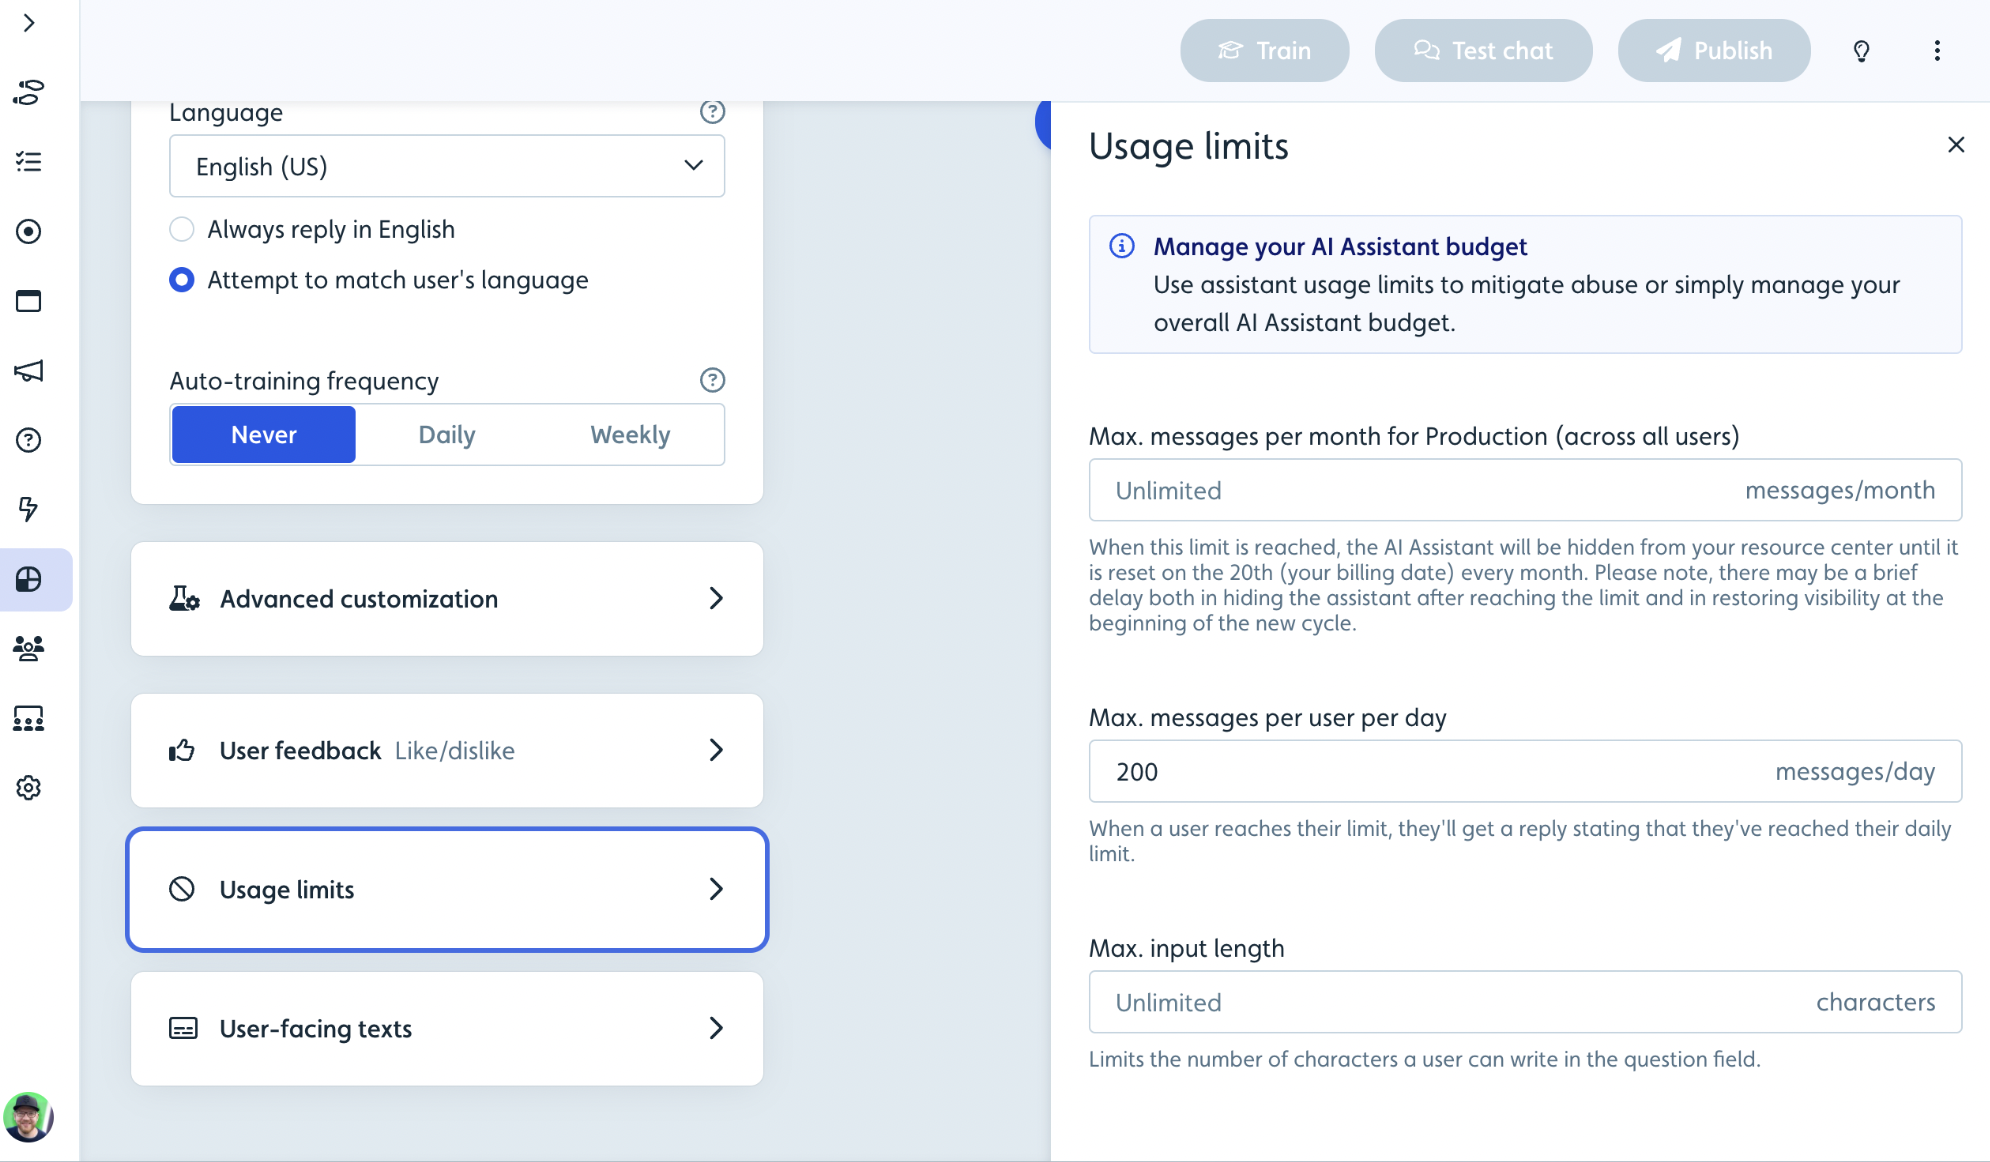Open the three-dot more options menu
This screenshot has height=1162, width=1990.
[1937, 51]
